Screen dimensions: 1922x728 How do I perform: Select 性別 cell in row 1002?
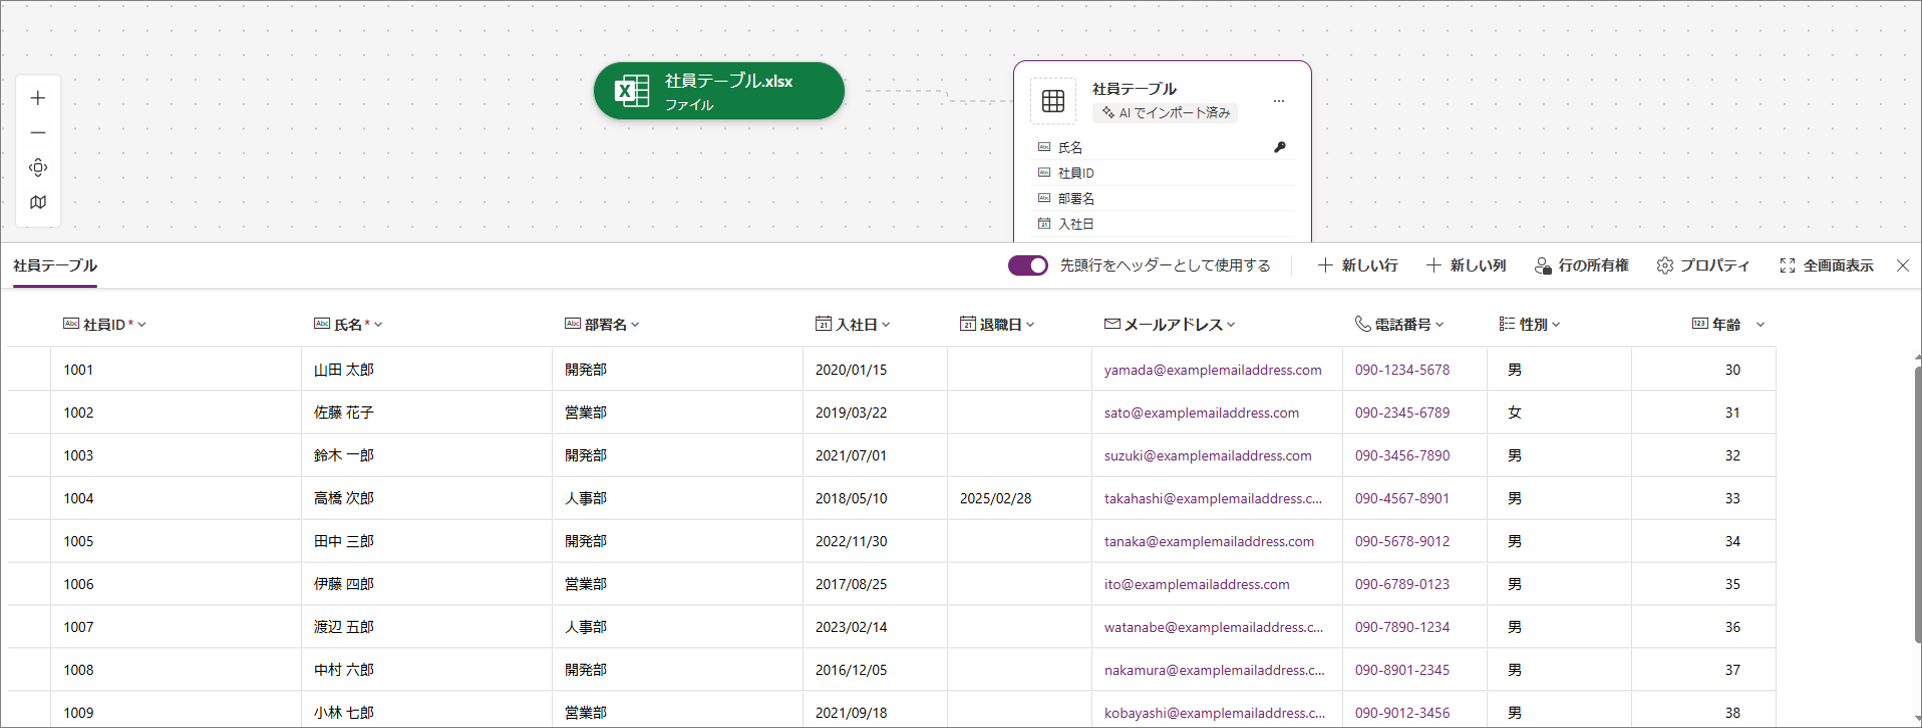(1560, 413)
